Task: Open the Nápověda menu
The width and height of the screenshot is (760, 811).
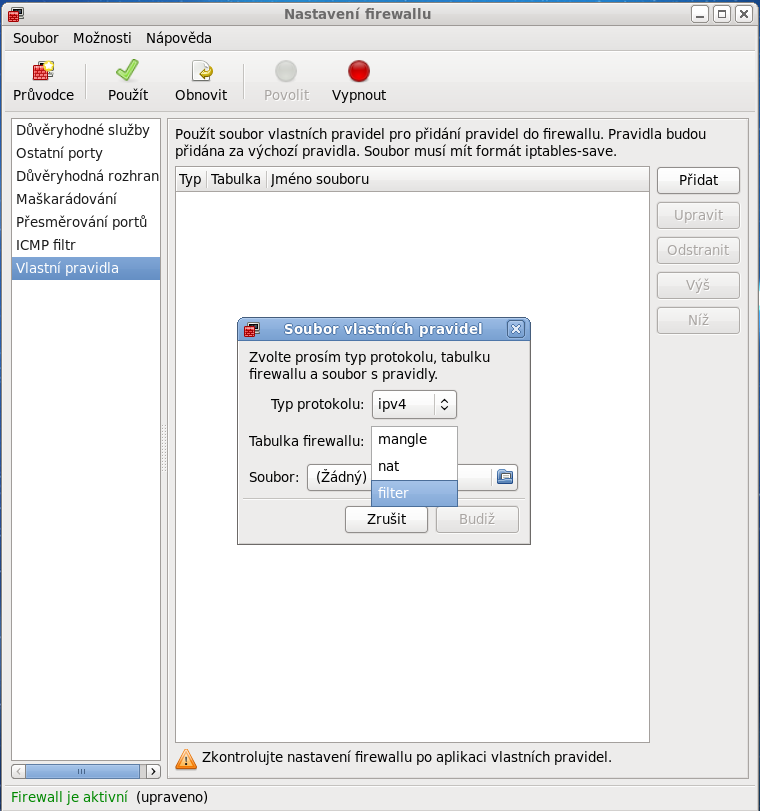Action: [x=178, y=38]
